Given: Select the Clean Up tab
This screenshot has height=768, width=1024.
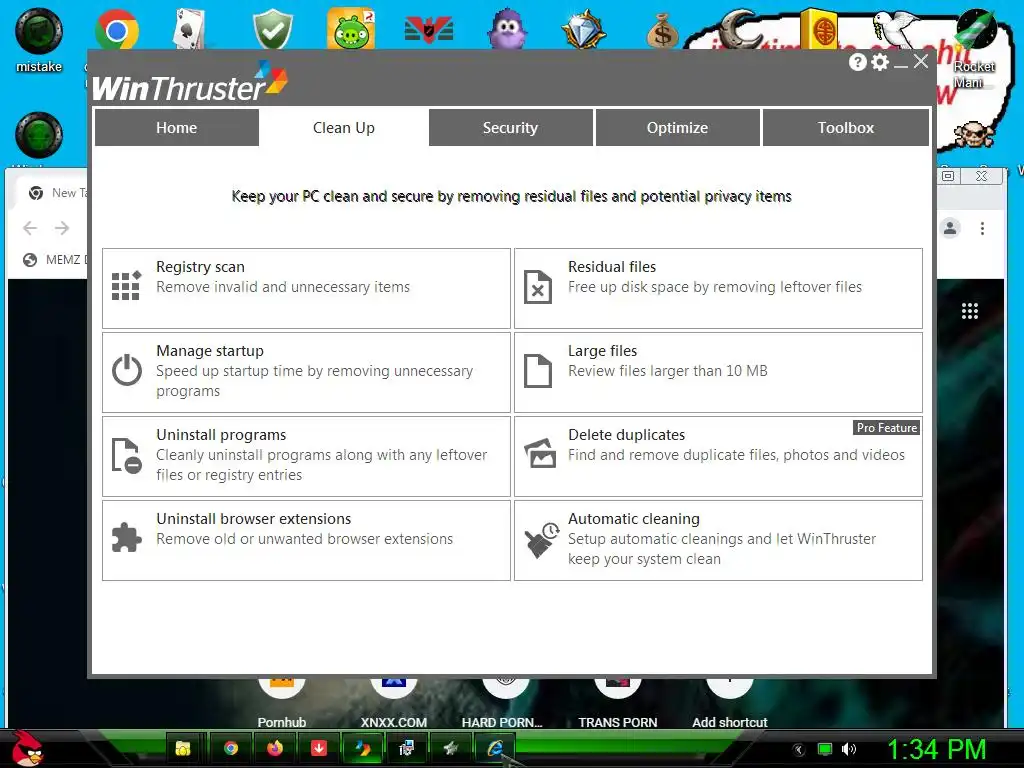Looking at the screenshot, I should click(344, 127).
